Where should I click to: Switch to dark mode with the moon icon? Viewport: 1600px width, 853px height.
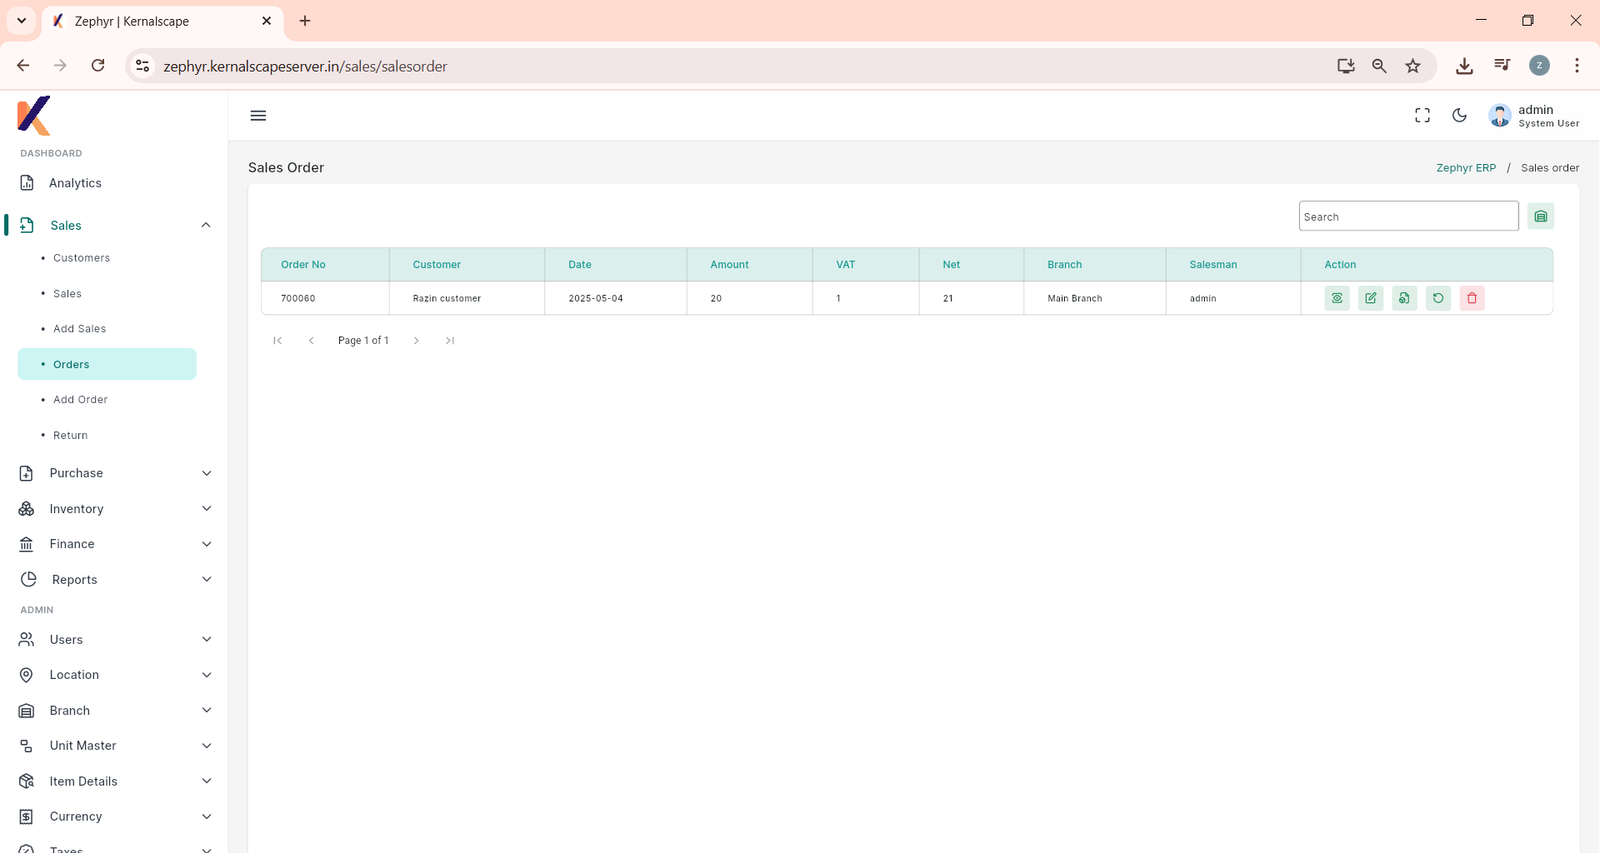click(1460, 116)
